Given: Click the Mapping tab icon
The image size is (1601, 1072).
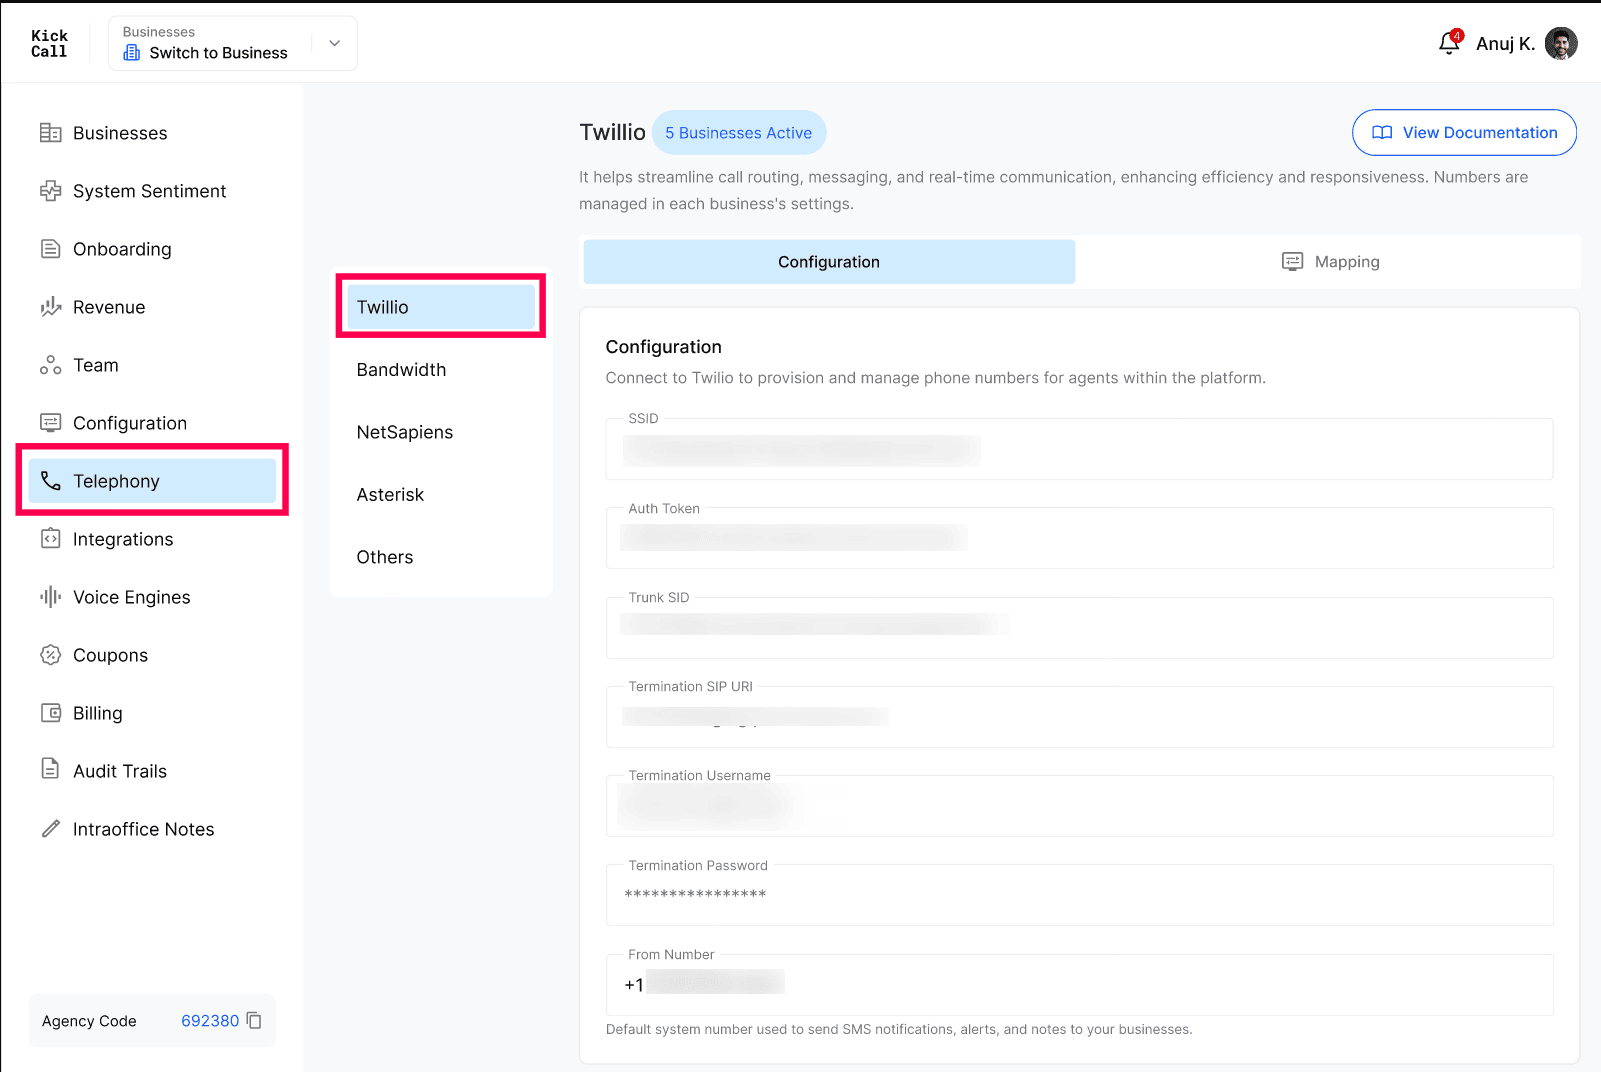Looking at the screenshot, I should coord(1292,262).
